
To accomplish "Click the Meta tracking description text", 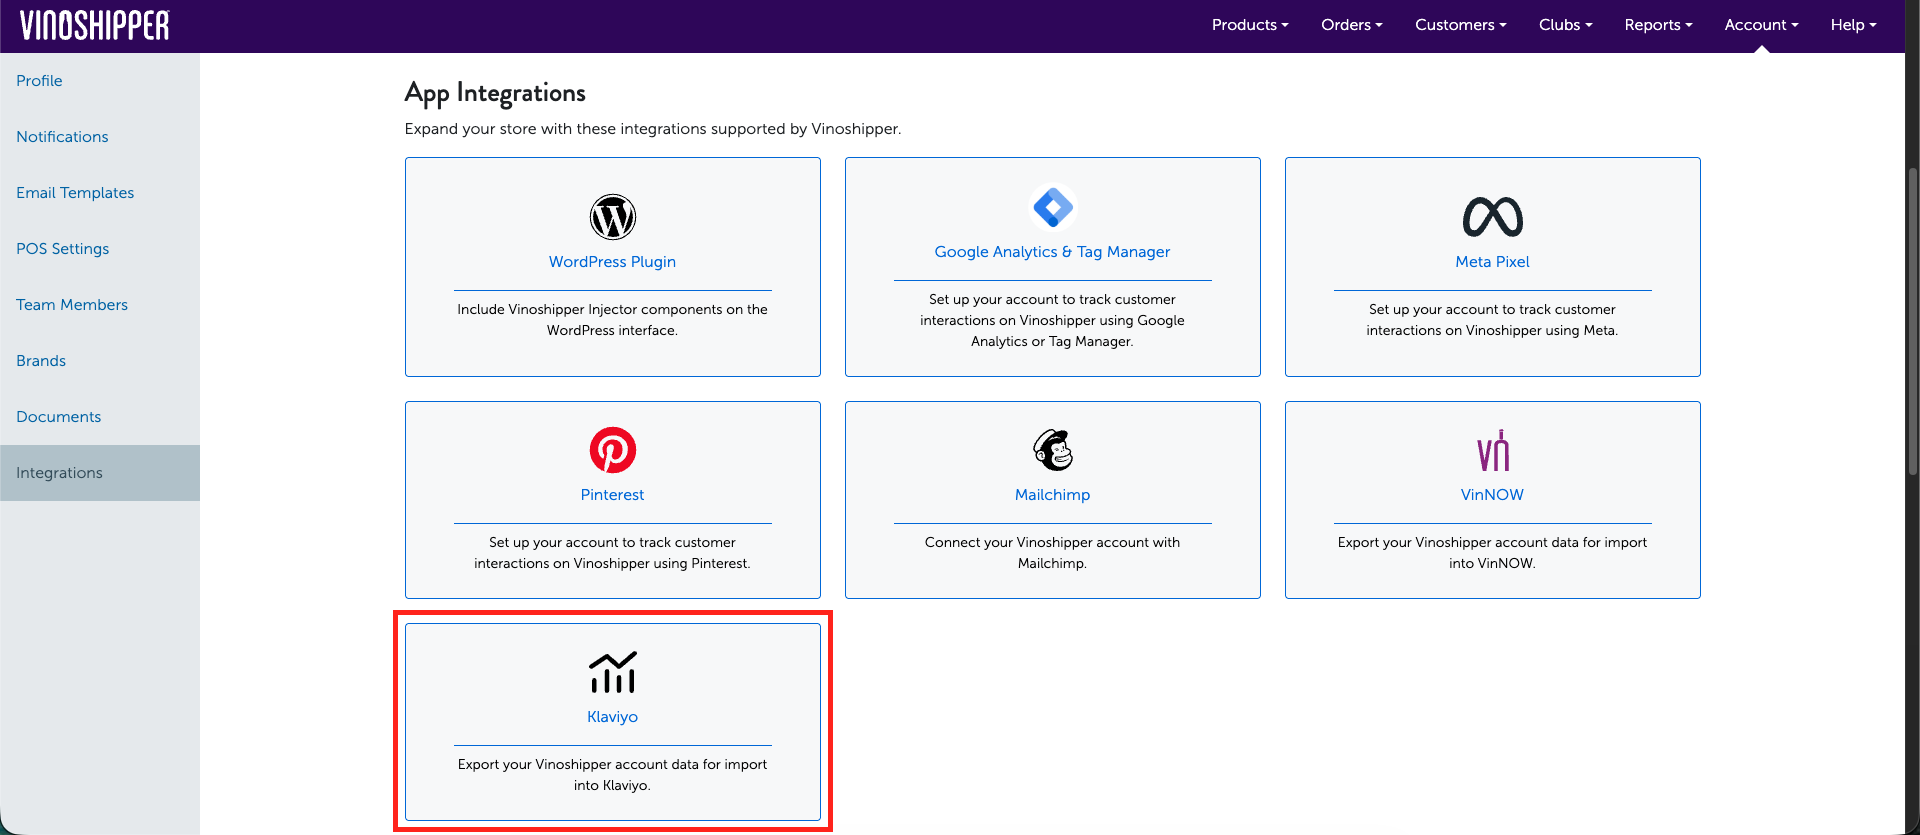I will point(1492,320).
